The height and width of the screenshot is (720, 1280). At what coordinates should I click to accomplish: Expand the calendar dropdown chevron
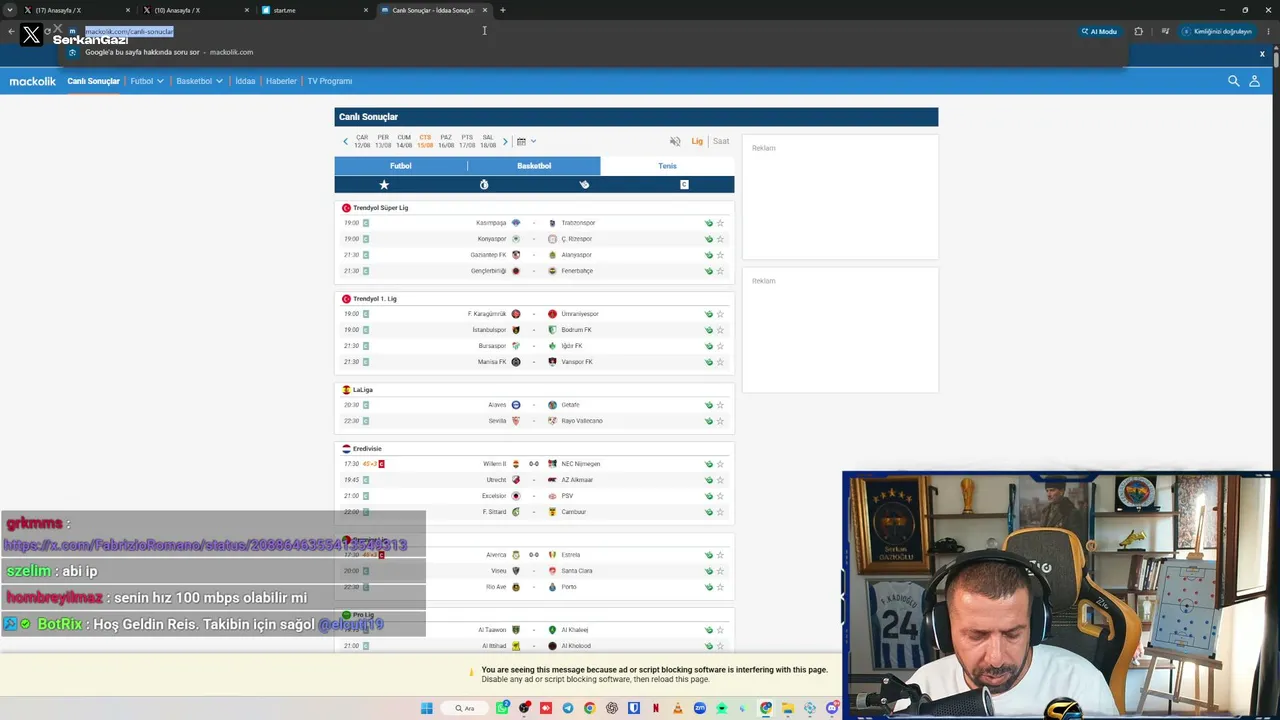click(x=533, y=142)
